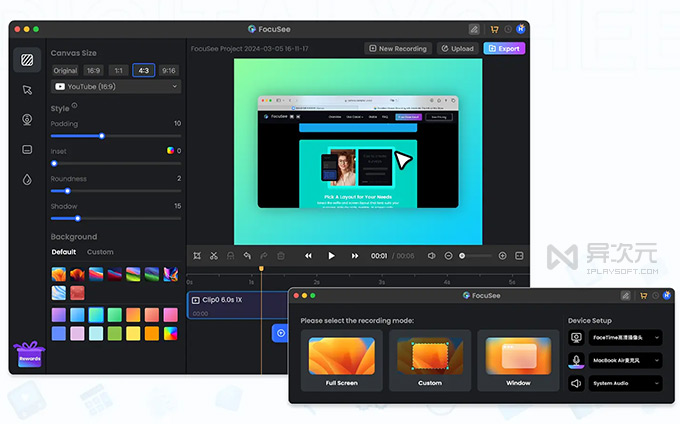Open the user account avatar in main window
Image resolution: width=680 pixels, height=424 pixels.
coord(521,29)
